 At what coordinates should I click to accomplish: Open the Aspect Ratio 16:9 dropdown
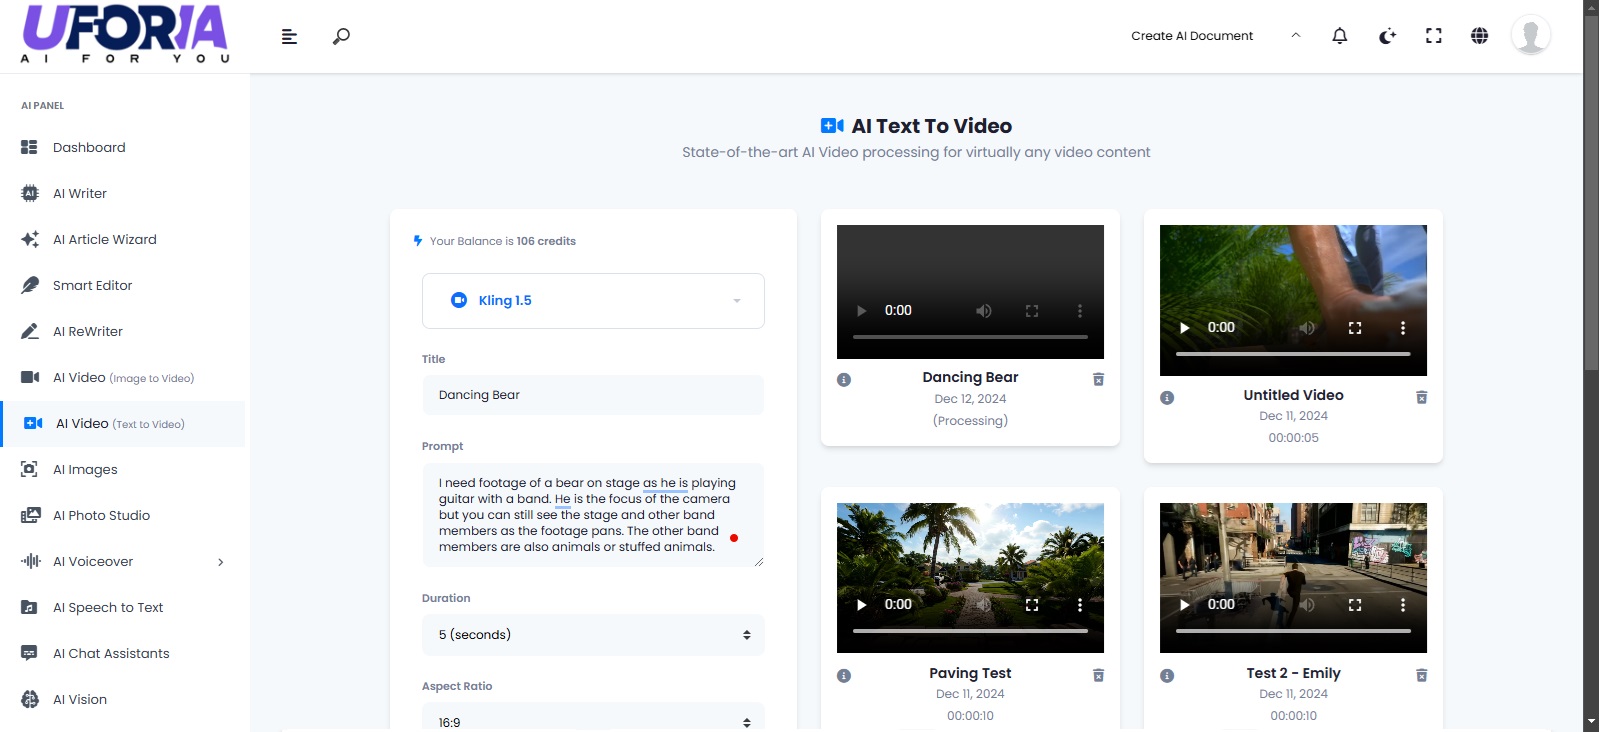(x=593, y=719)
